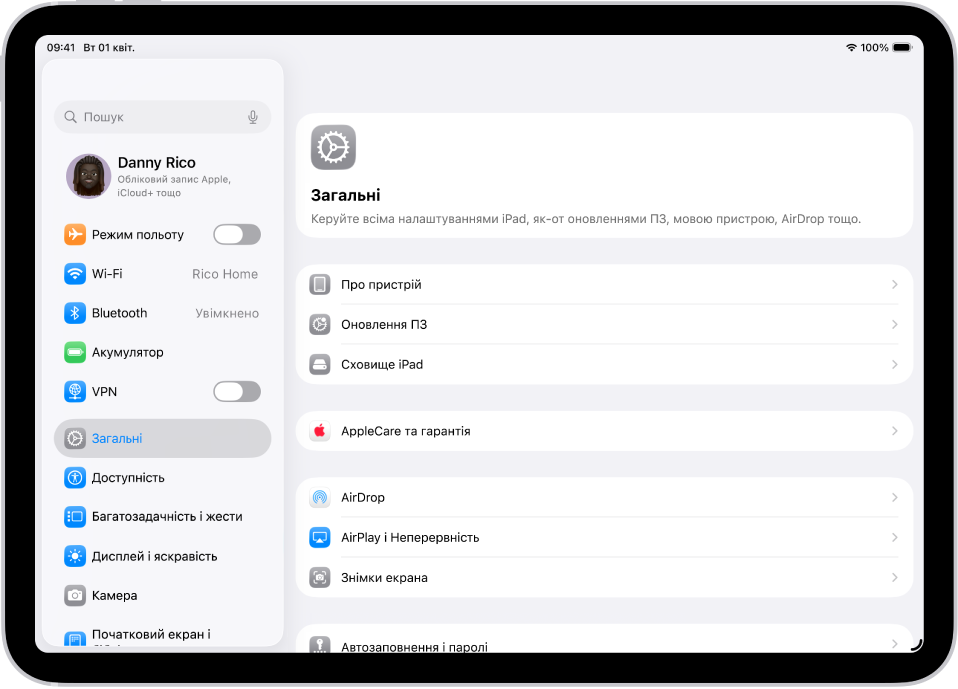Open Про пристрій settings row

coord(604,285)
